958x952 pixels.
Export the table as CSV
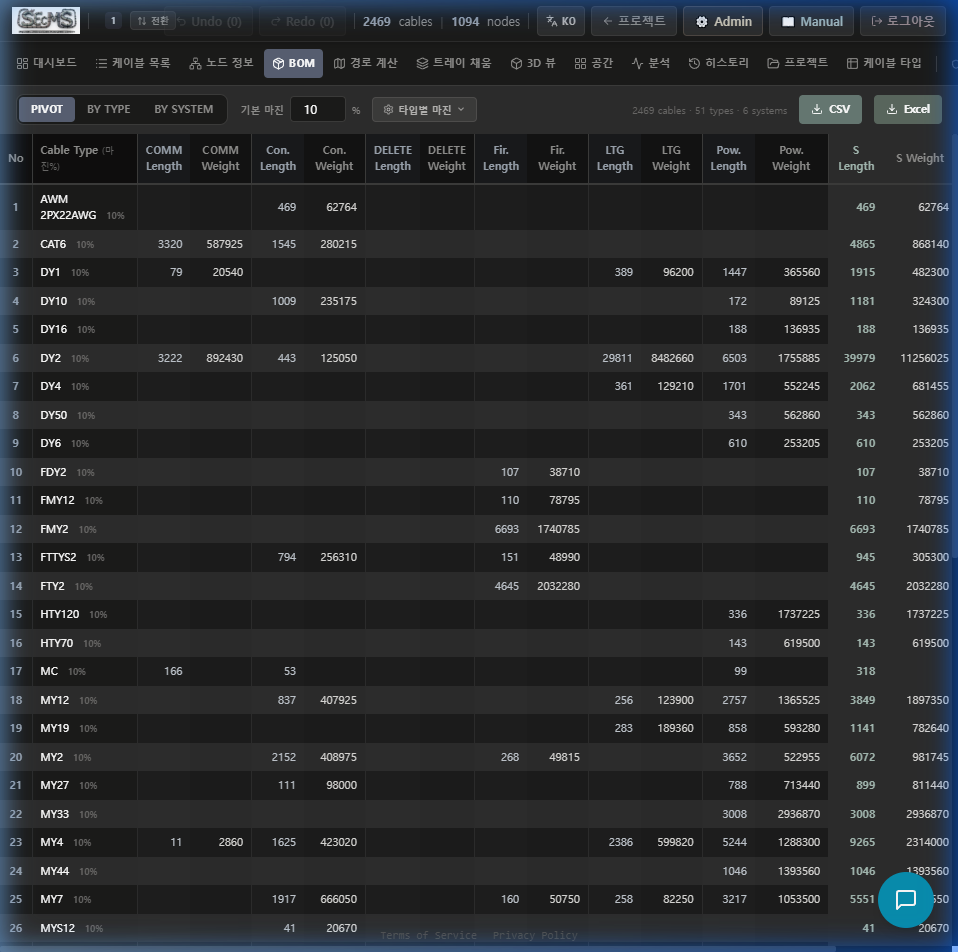830,109
